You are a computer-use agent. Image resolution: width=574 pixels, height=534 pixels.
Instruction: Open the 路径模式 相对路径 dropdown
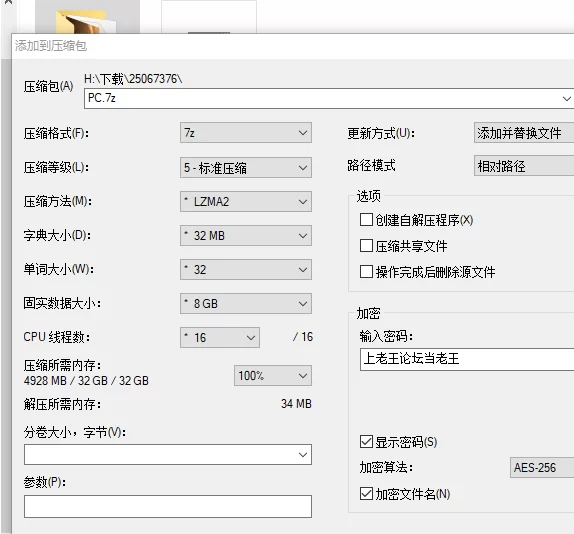pyautogui.click(x=524, y=166)
